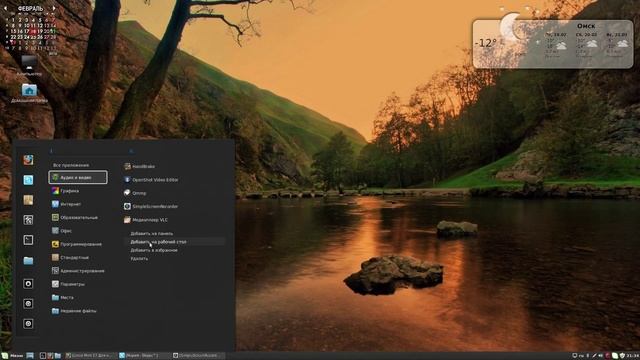The width and height of the screenshot is (640, 360).
Task: Select the Все приложения category
Action: 71,165
